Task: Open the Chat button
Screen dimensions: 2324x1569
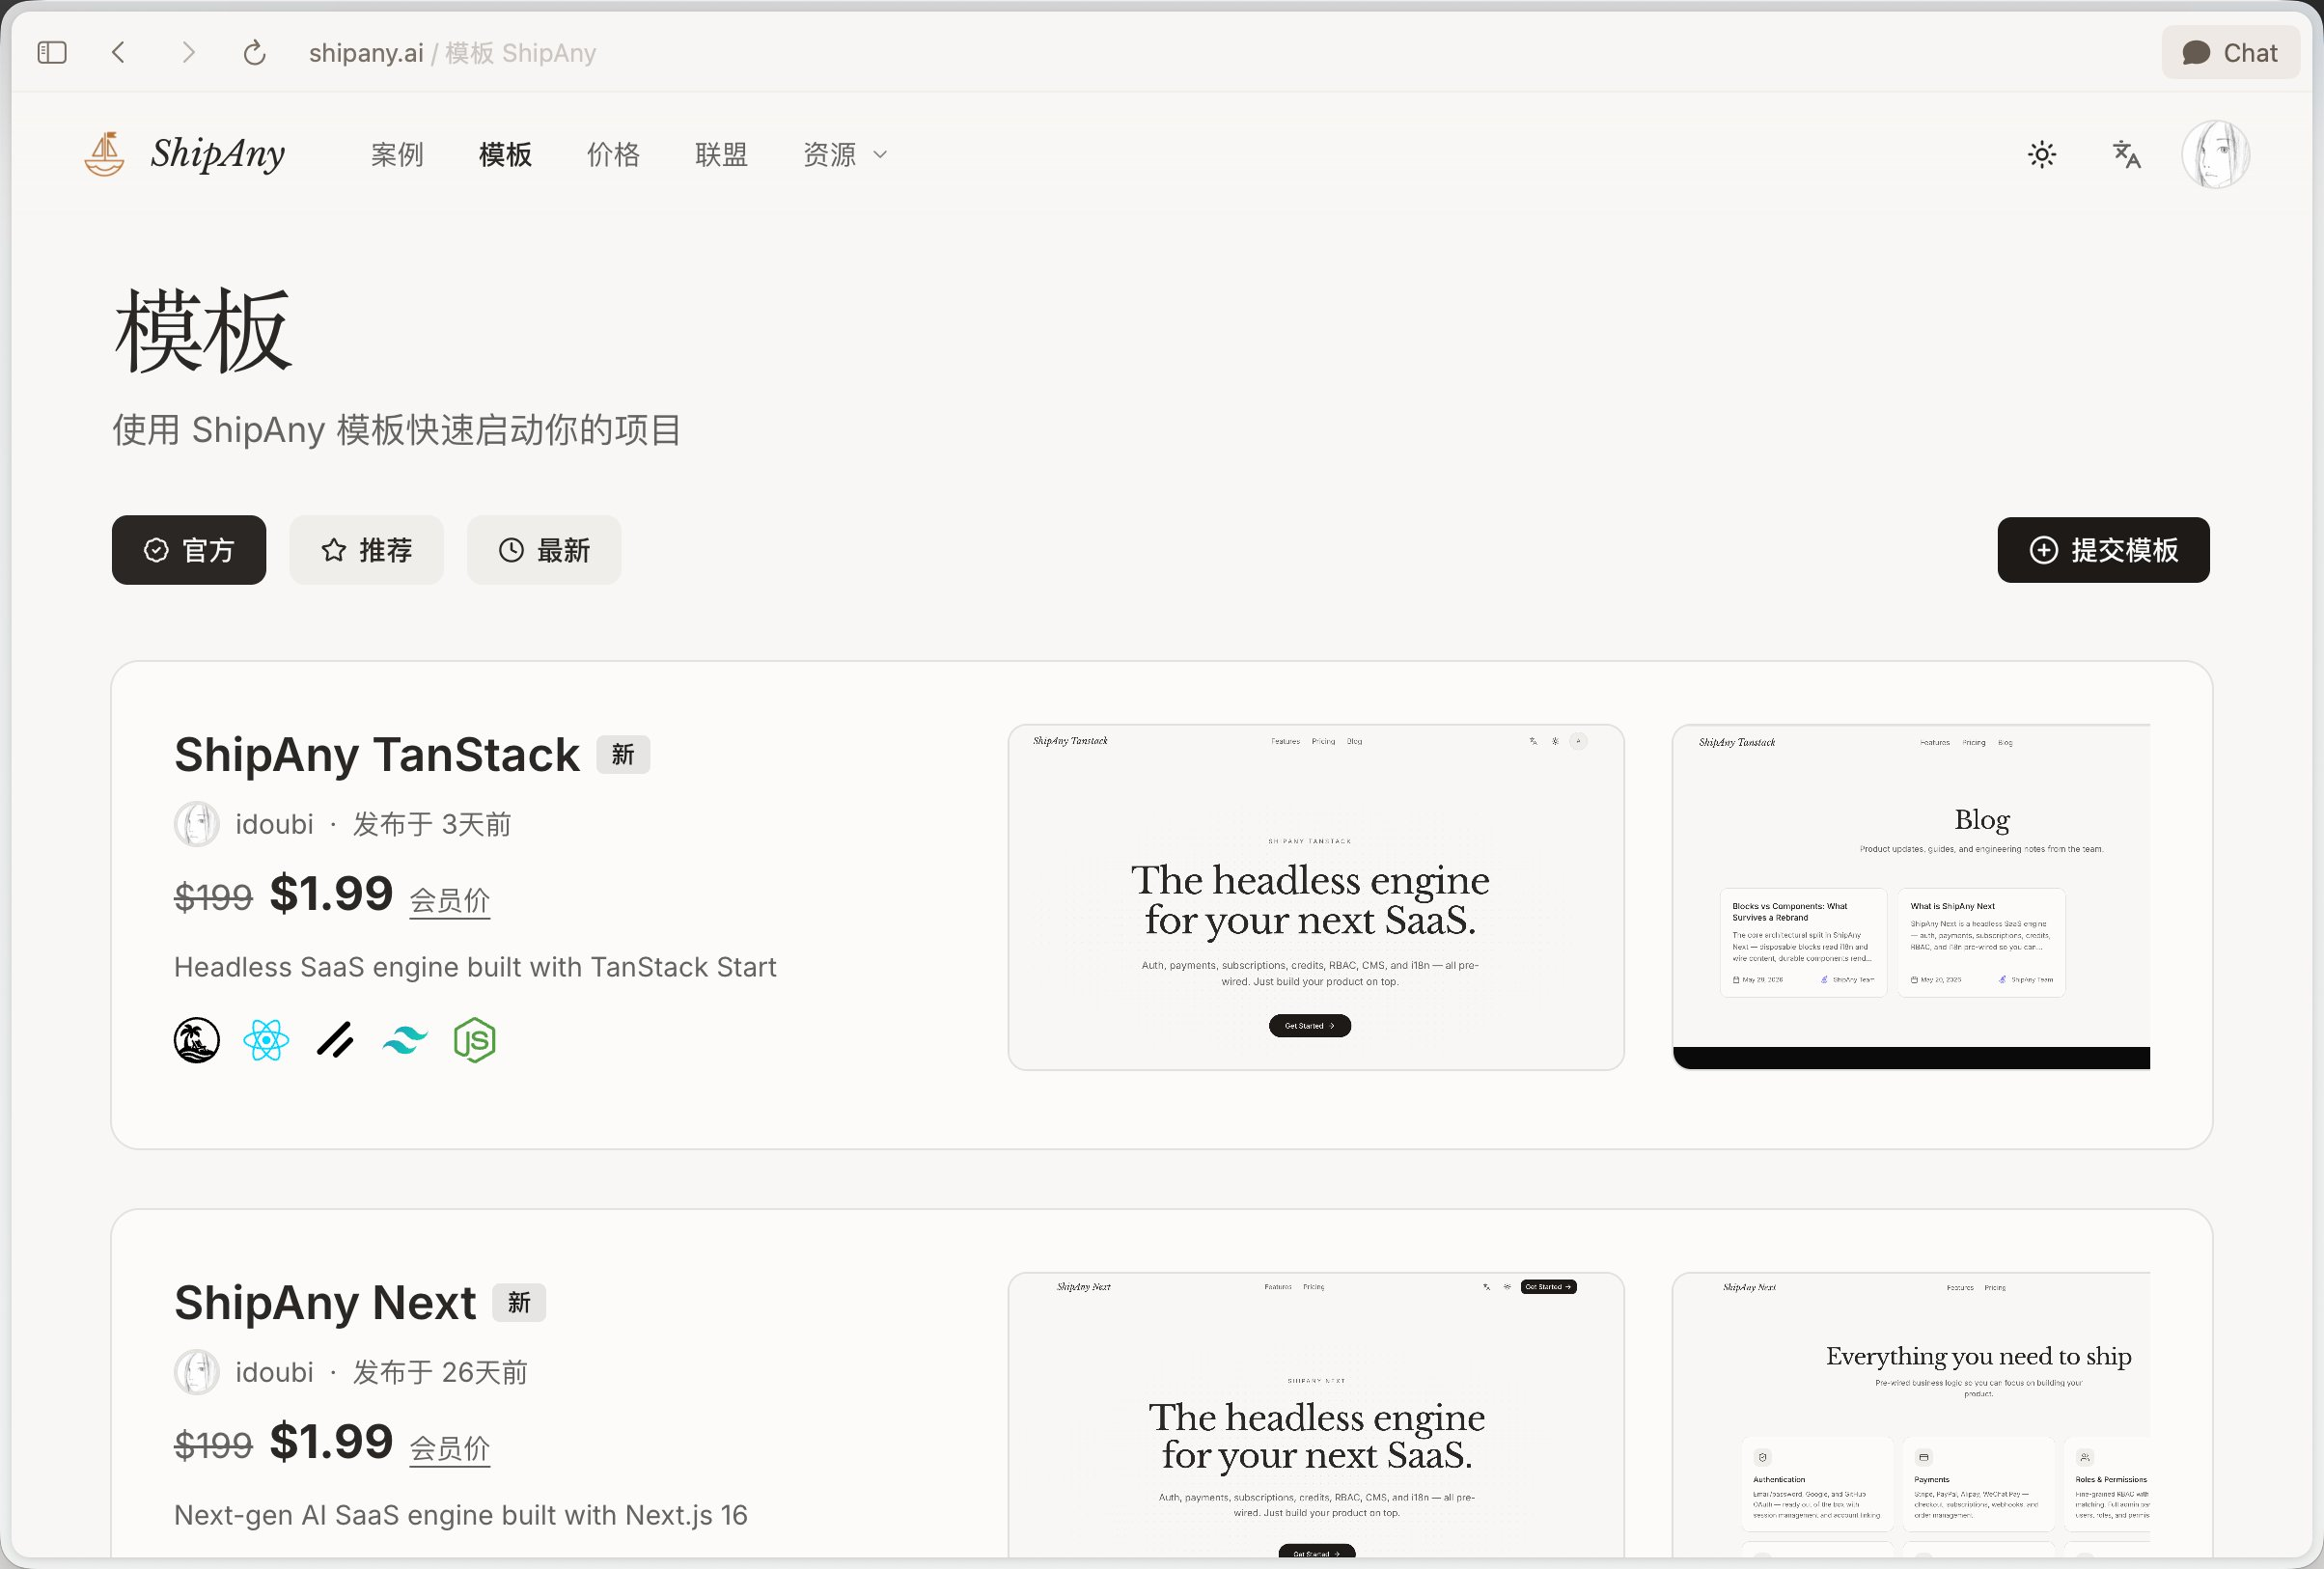Action: pyautogui.click(x=2230, y=53)
